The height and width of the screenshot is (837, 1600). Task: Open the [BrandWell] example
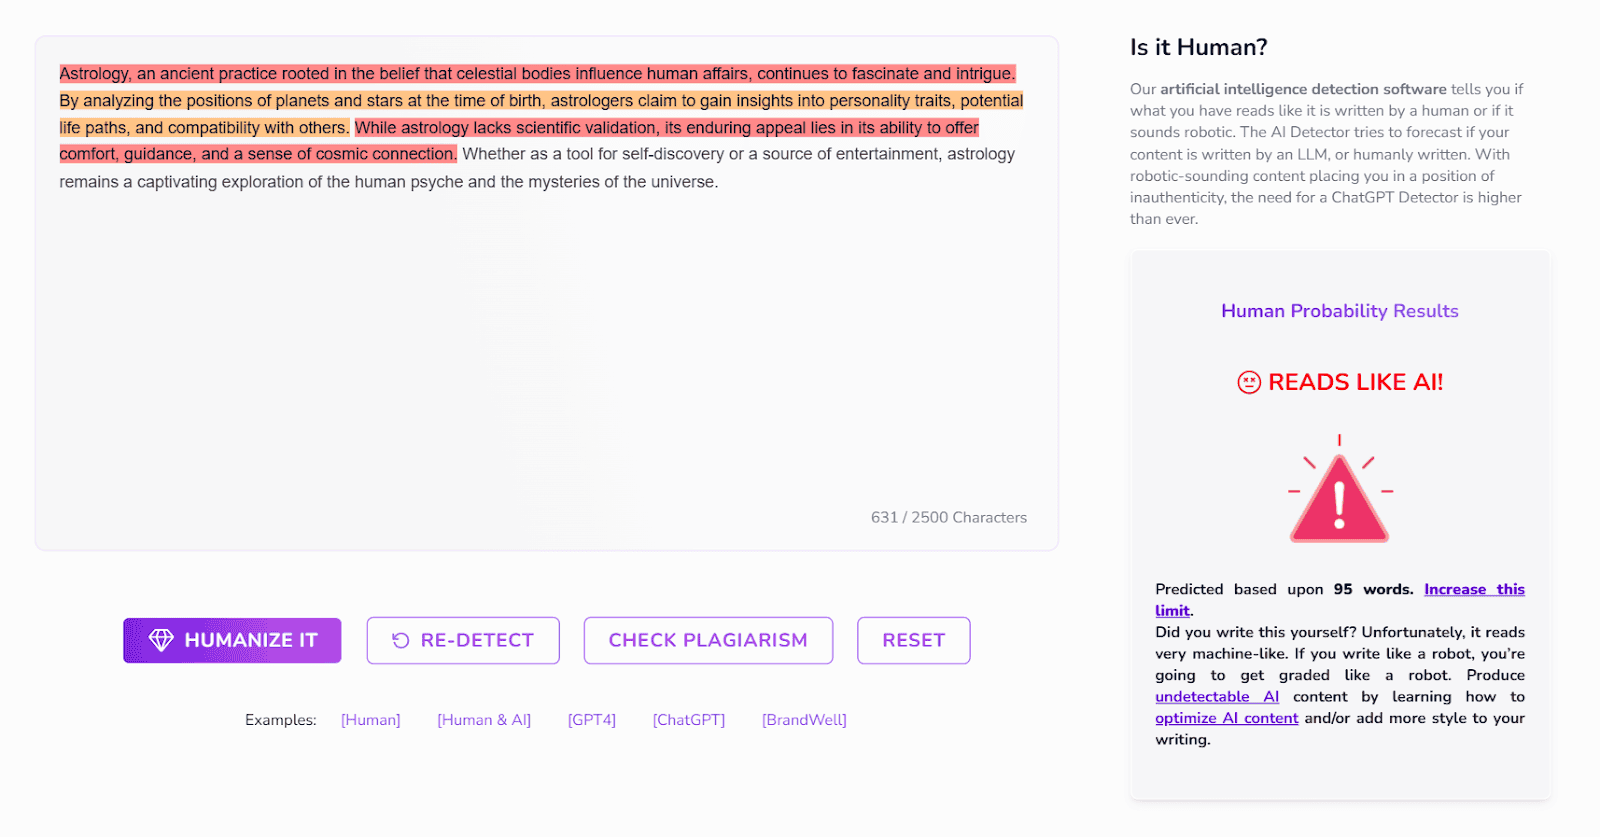(804, 720)
